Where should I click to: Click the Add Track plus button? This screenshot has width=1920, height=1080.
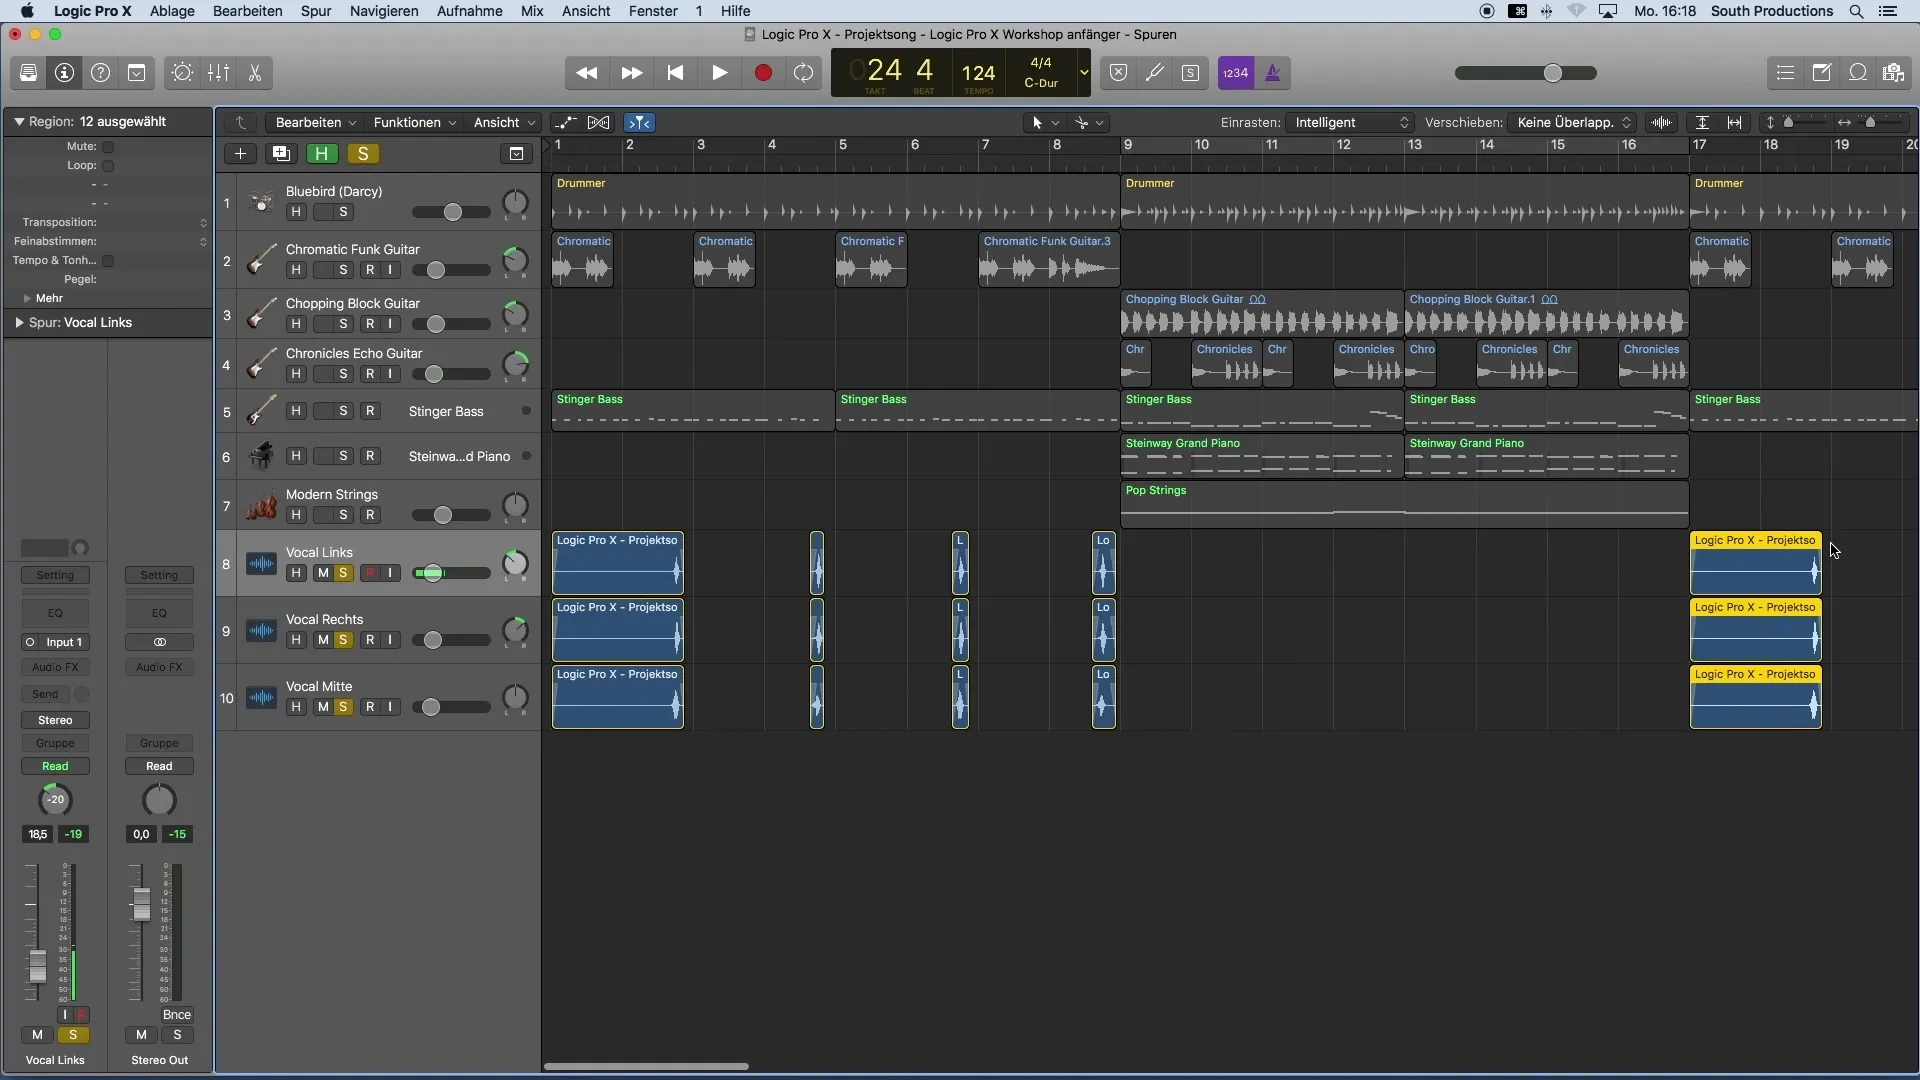point(239,153)
